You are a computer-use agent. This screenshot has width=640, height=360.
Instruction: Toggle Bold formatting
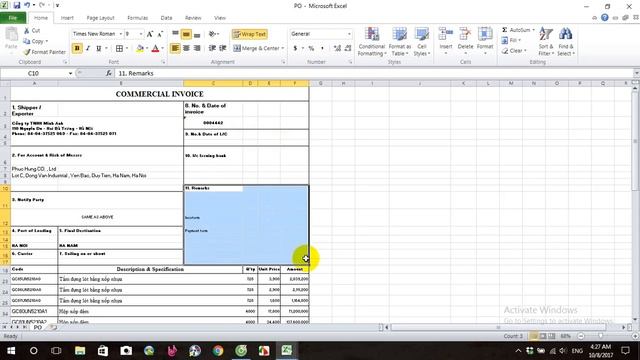[x=77, y=49]
